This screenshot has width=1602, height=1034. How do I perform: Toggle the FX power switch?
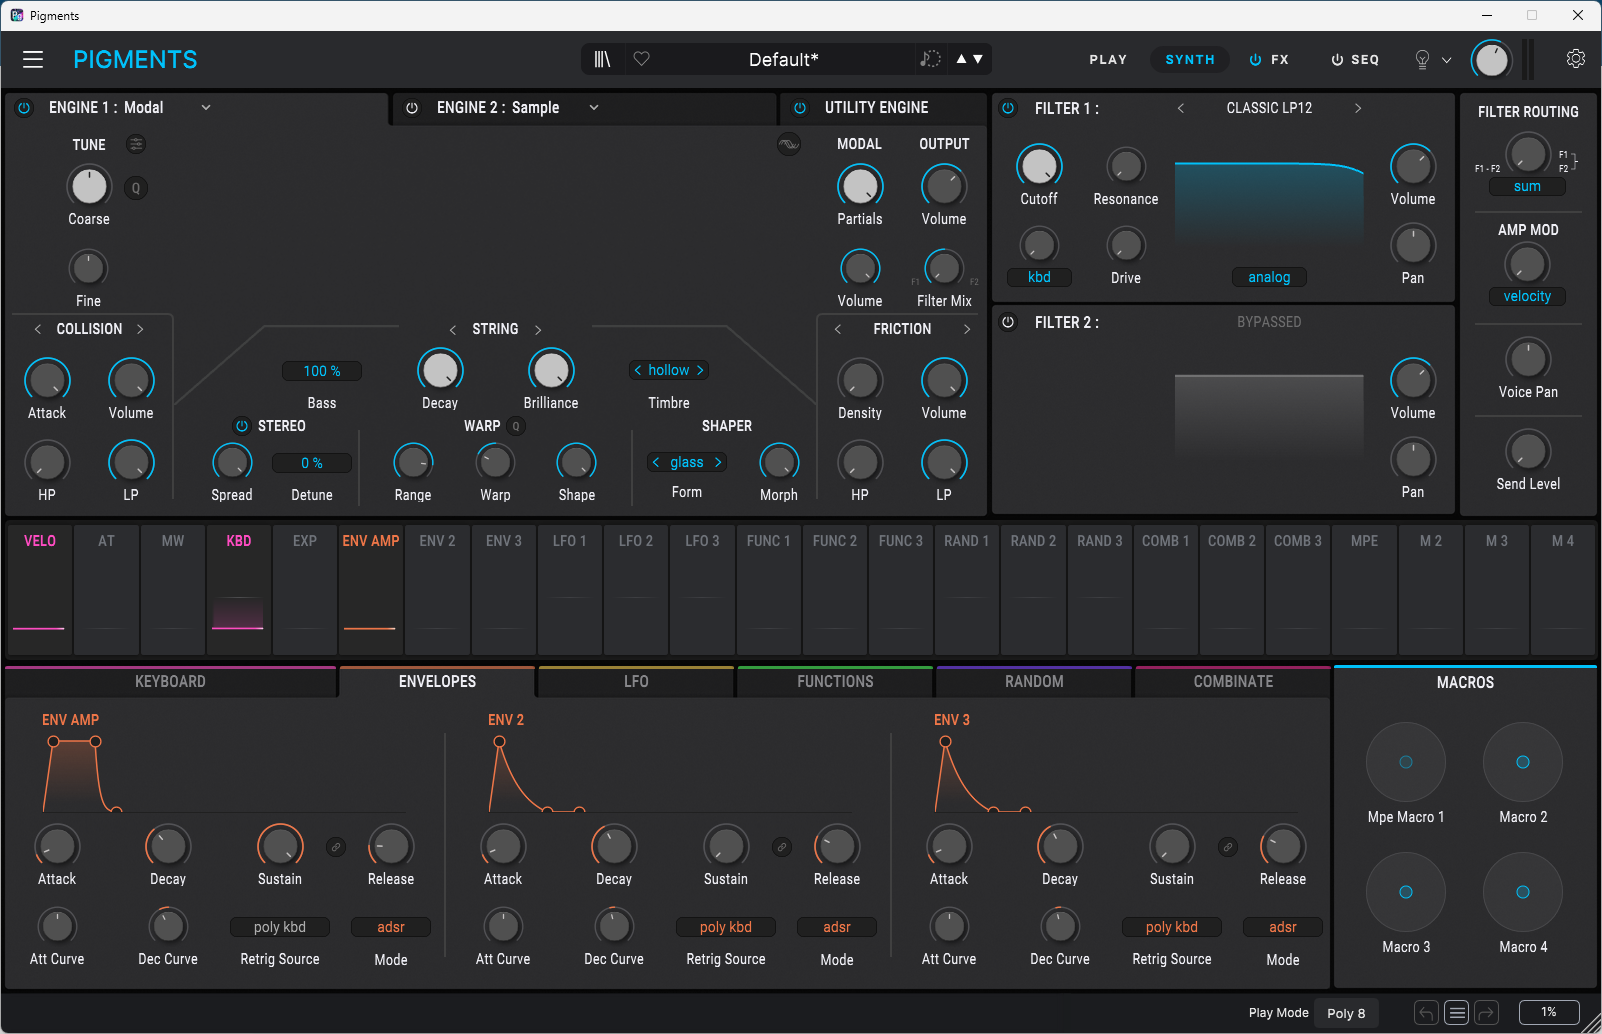(1256, 60)
